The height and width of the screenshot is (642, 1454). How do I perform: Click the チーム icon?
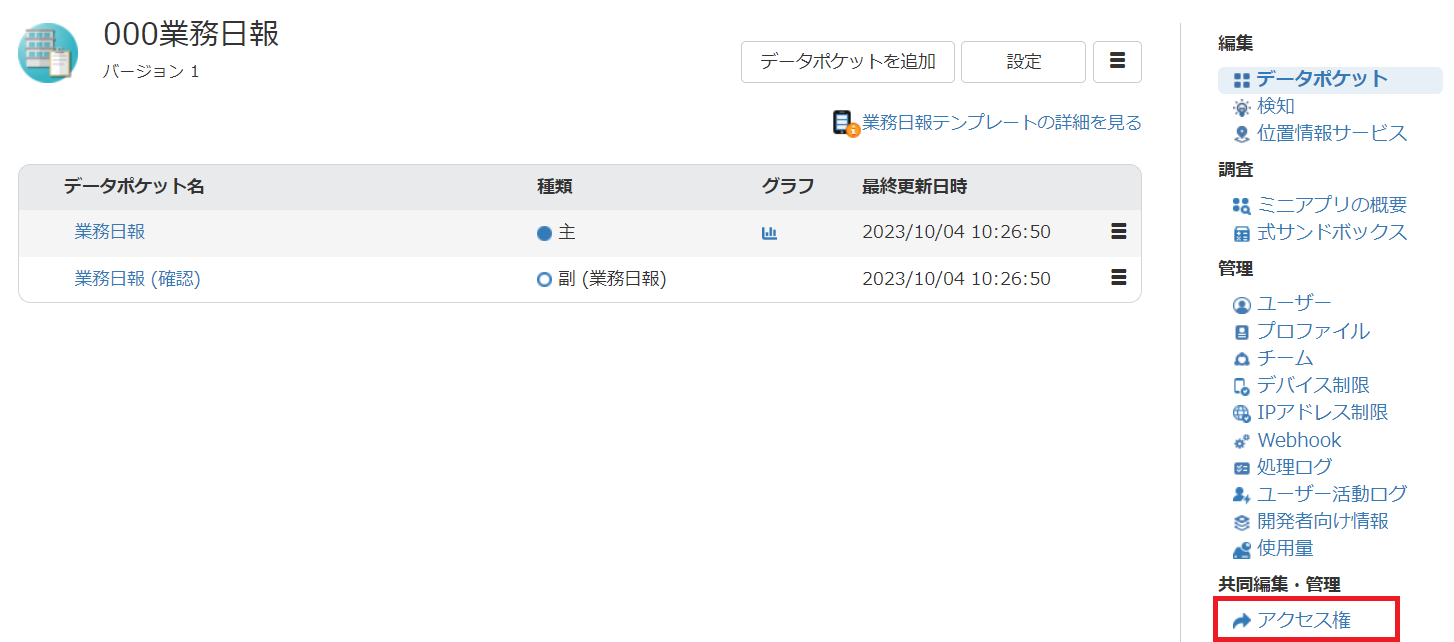click(1242, 359)
